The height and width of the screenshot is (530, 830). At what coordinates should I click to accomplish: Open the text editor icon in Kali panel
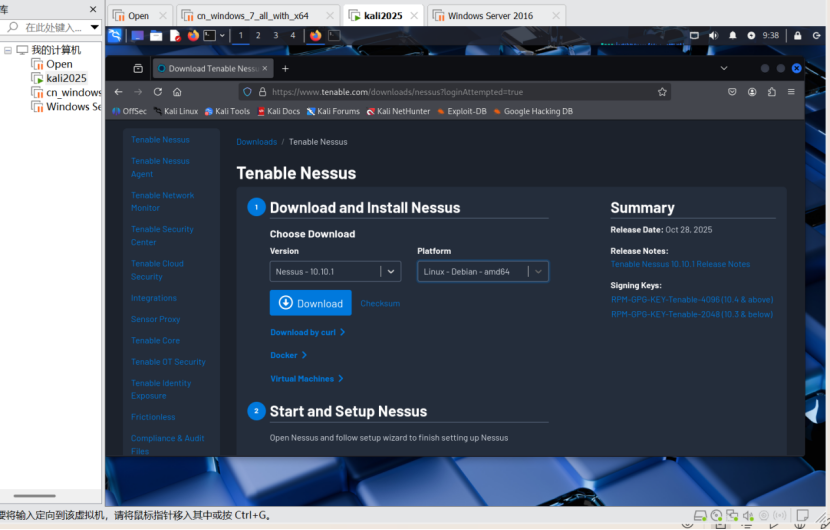pos(175,35)
